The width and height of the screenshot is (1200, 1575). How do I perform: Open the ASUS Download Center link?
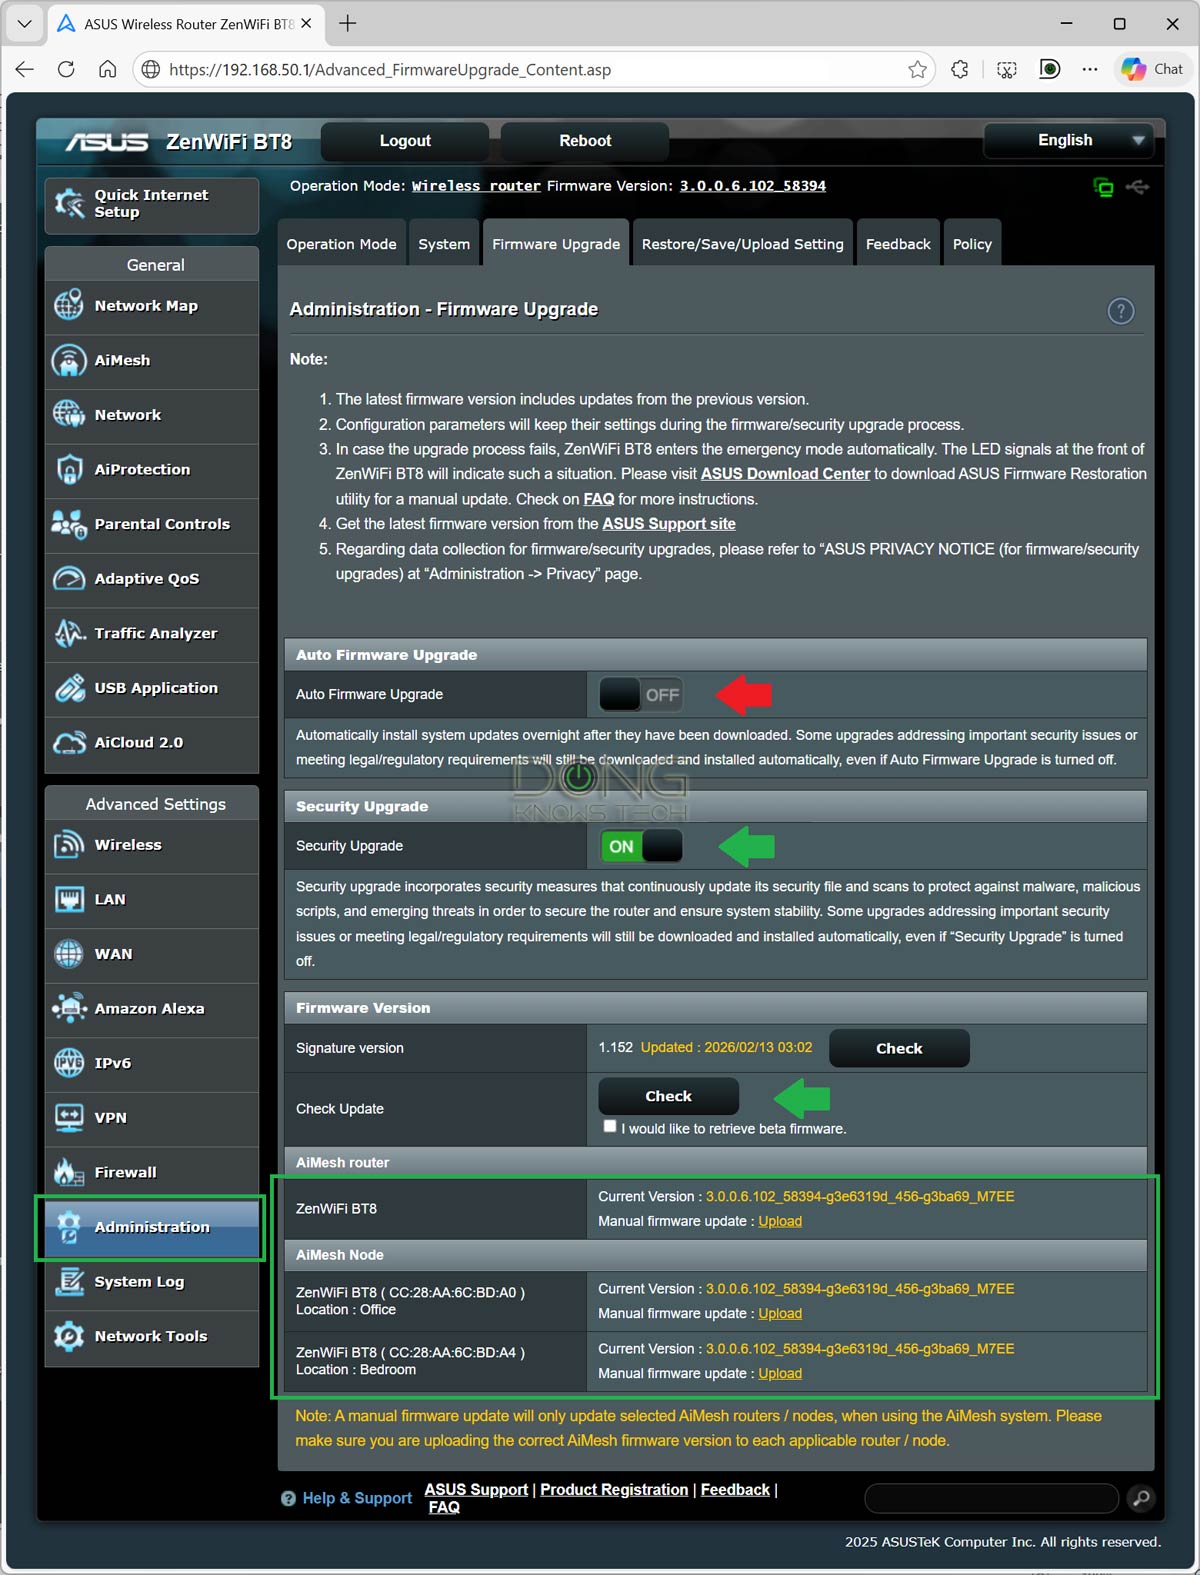tap(785, 474)
